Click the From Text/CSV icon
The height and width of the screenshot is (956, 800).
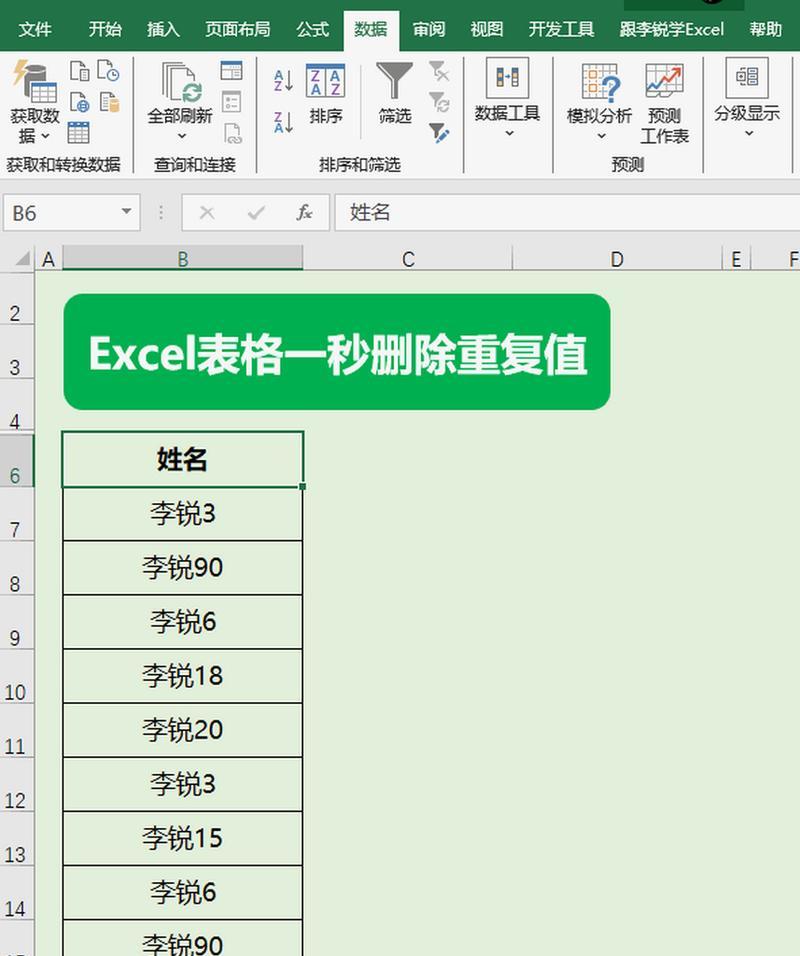coord(79,71)
